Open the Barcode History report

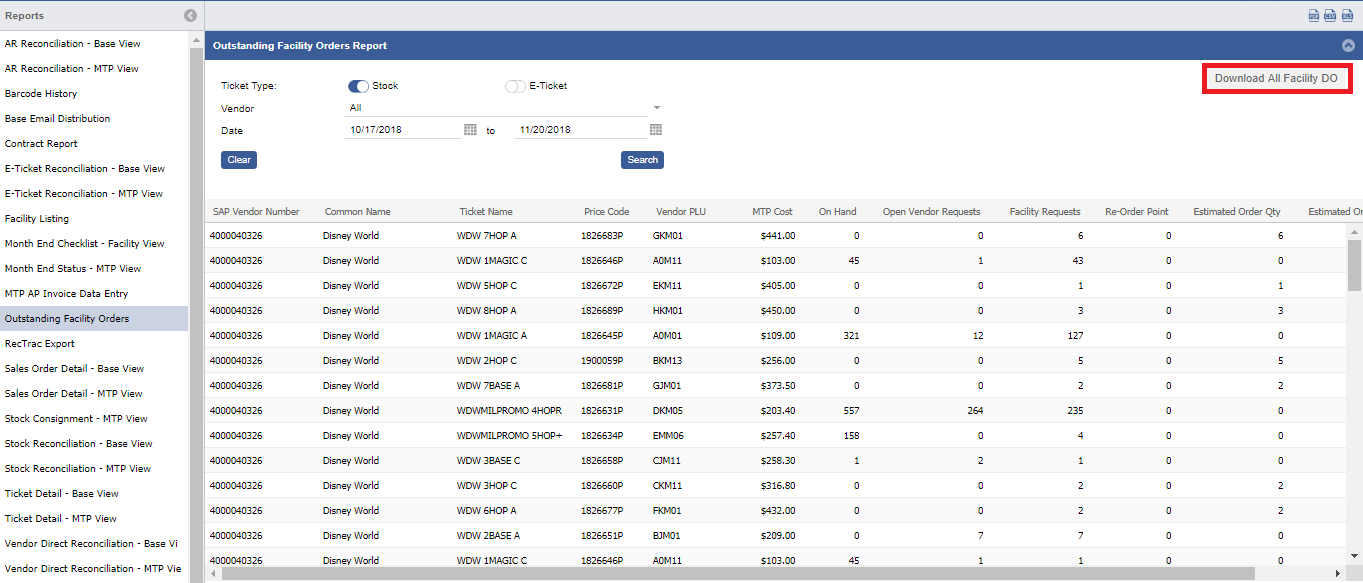[x=41, y=94]
